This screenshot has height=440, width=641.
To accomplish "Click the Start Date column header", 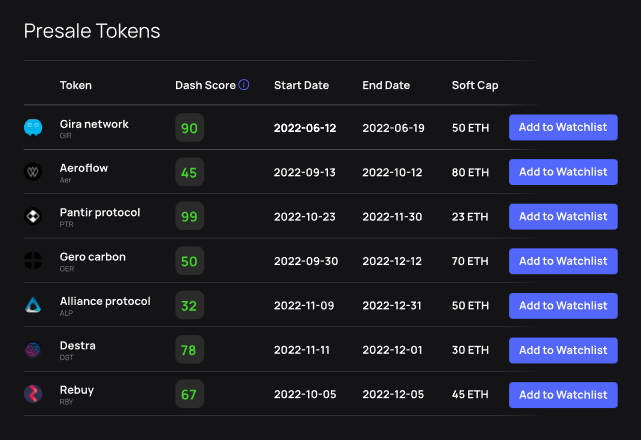I will tap(301, 85).
